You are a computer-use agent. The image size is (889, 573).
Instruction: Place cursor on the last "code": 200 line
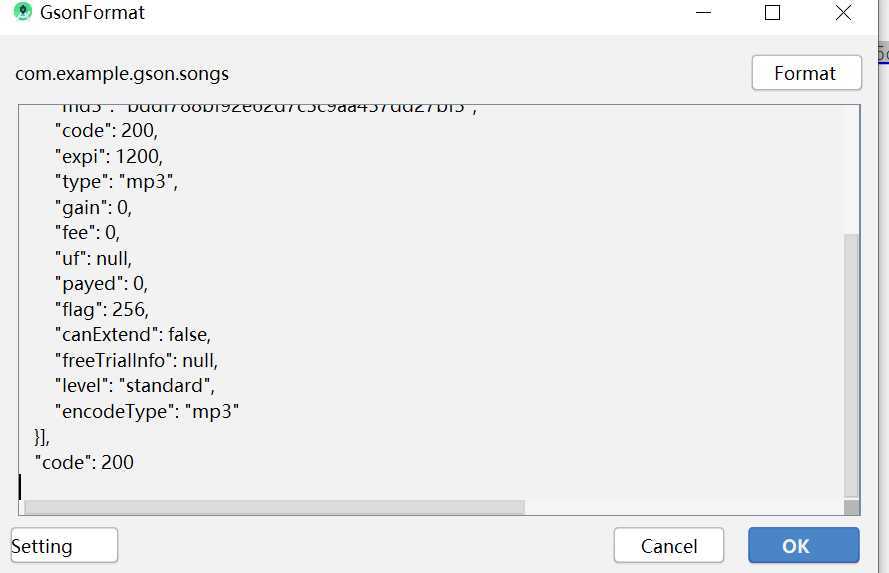84,462
